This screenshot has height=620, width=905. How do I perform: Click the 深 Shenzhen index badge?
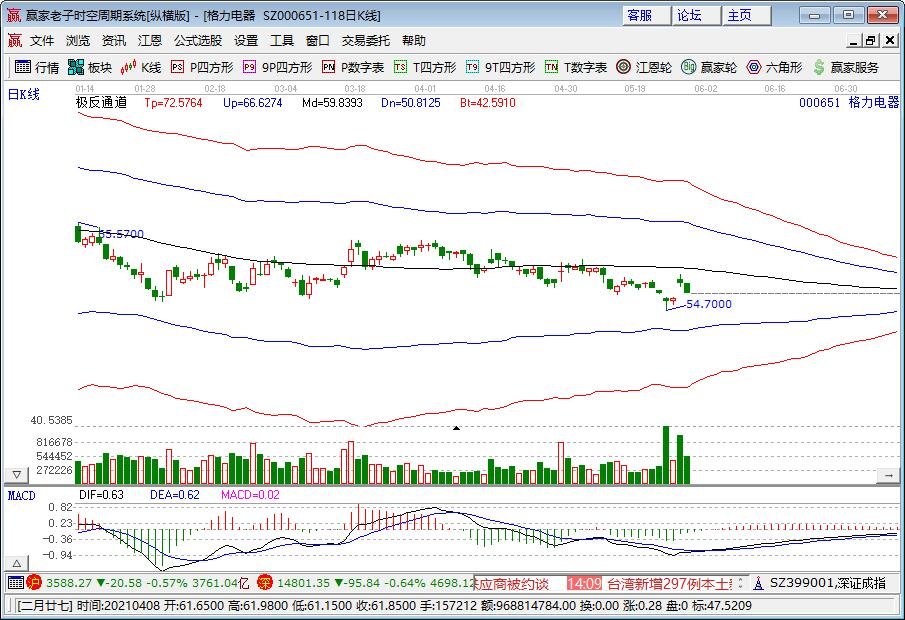click(264, 582)
